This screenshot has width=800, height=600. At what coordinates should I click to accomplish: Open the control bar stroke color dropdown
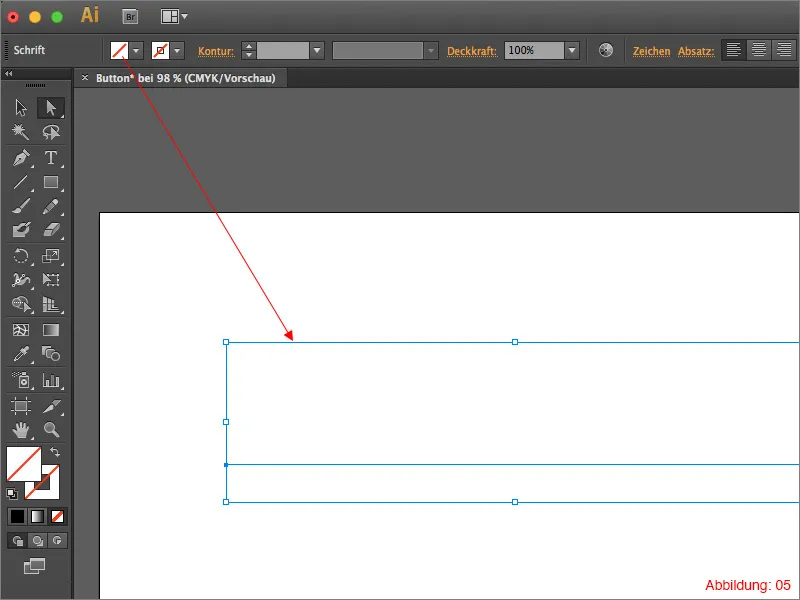coord(177,51)
